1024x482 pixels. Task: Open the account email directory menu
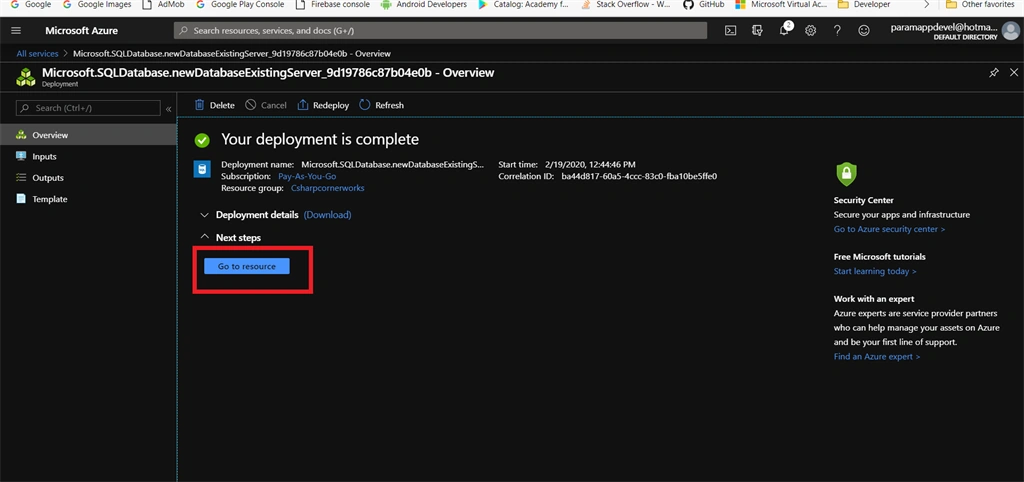point(944,31)
